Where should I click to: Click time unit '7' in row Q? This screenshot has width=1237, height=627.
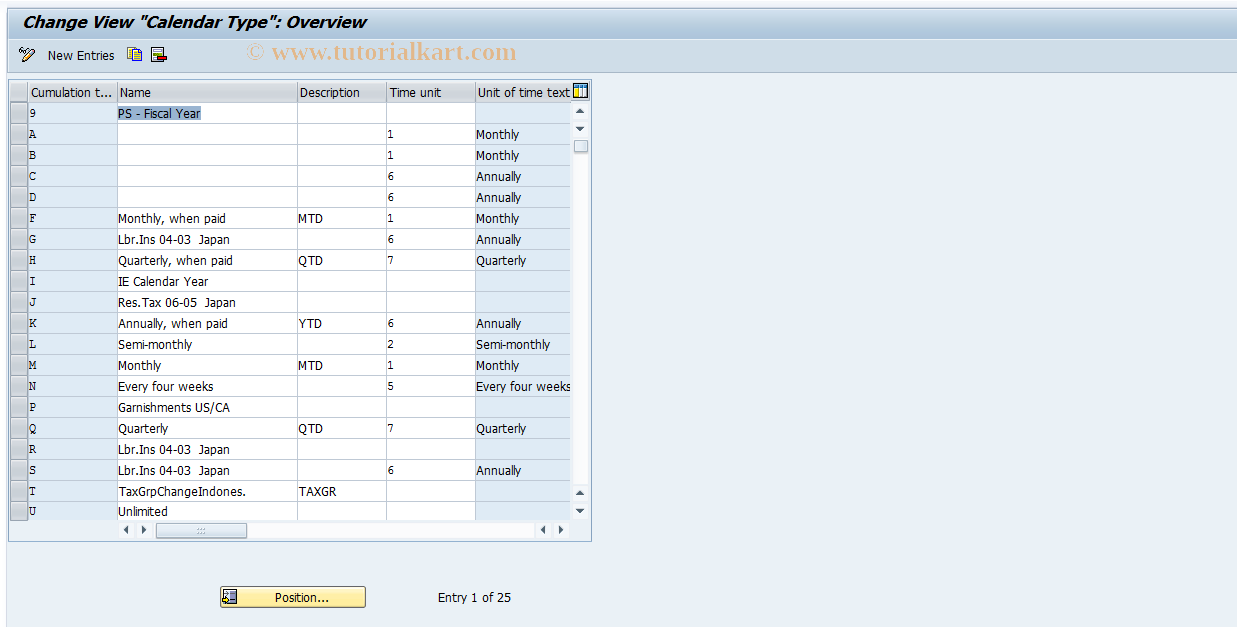point(431,428)
